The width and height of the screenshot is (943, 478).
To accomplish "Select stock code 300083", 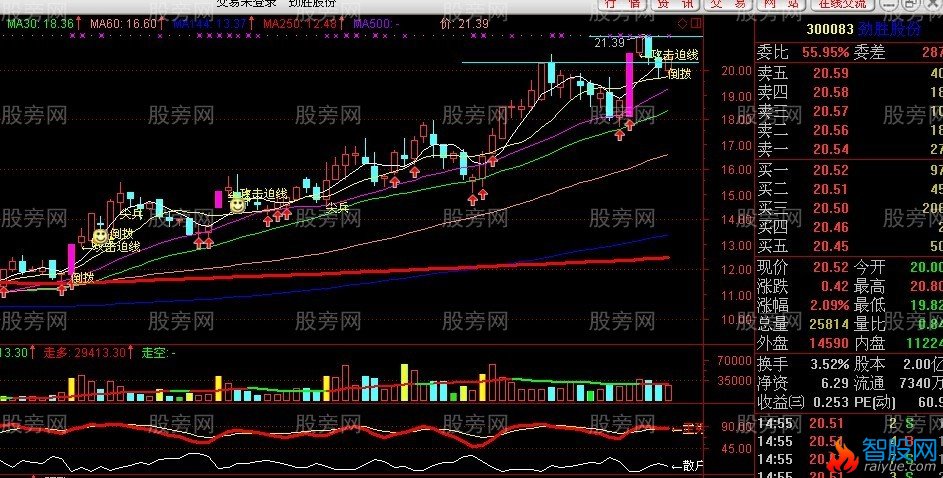I will pyautogui.click(x=829, y=29).
